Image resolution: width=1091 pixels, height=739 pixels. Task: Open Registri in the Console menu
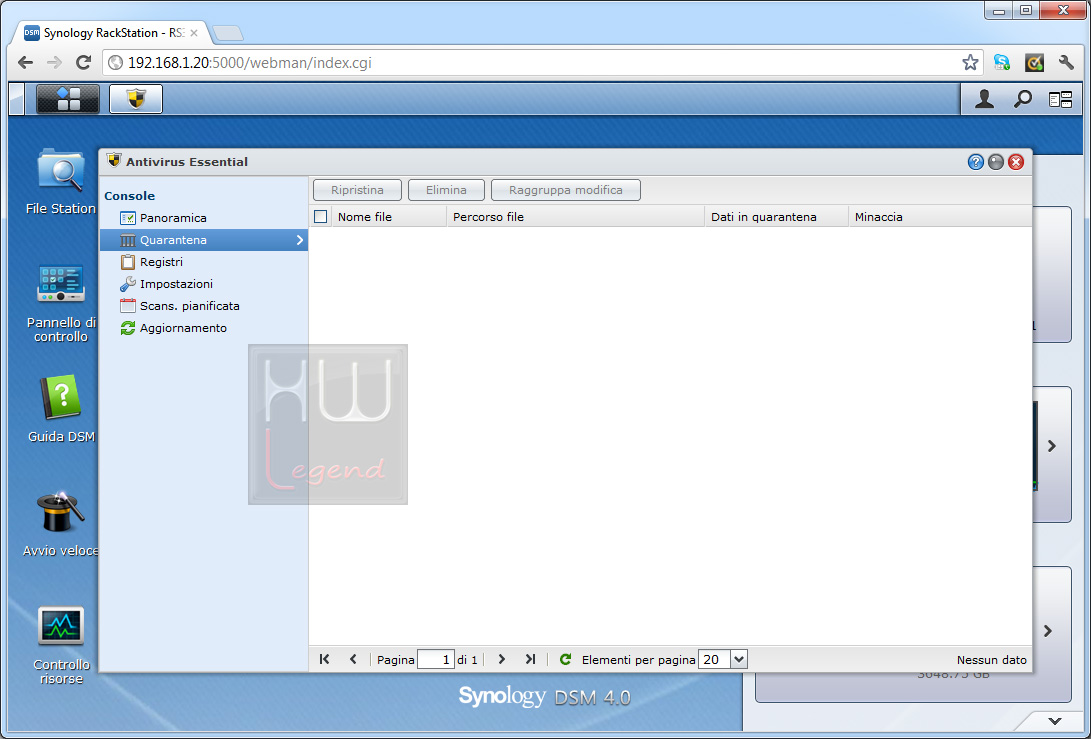tap(204, 262)
